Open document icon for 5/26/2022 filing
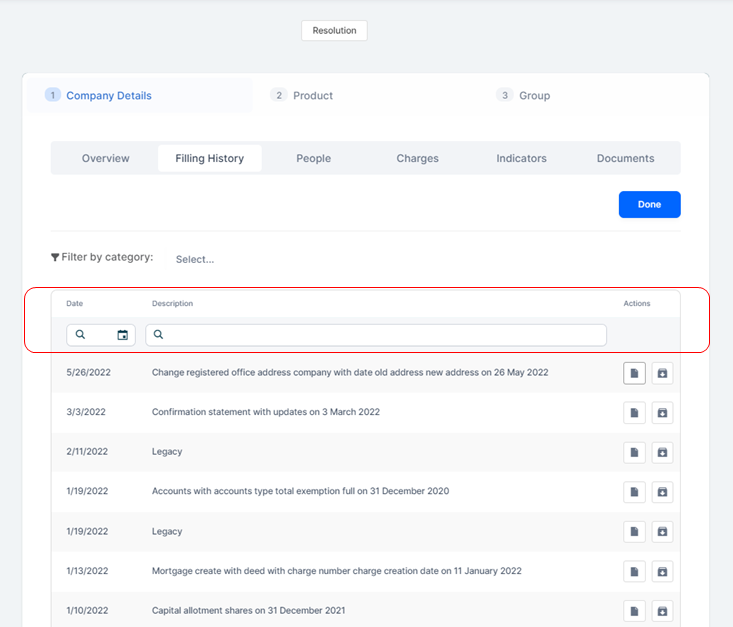This screenshot has height=627, width=733. coord(634,373)
